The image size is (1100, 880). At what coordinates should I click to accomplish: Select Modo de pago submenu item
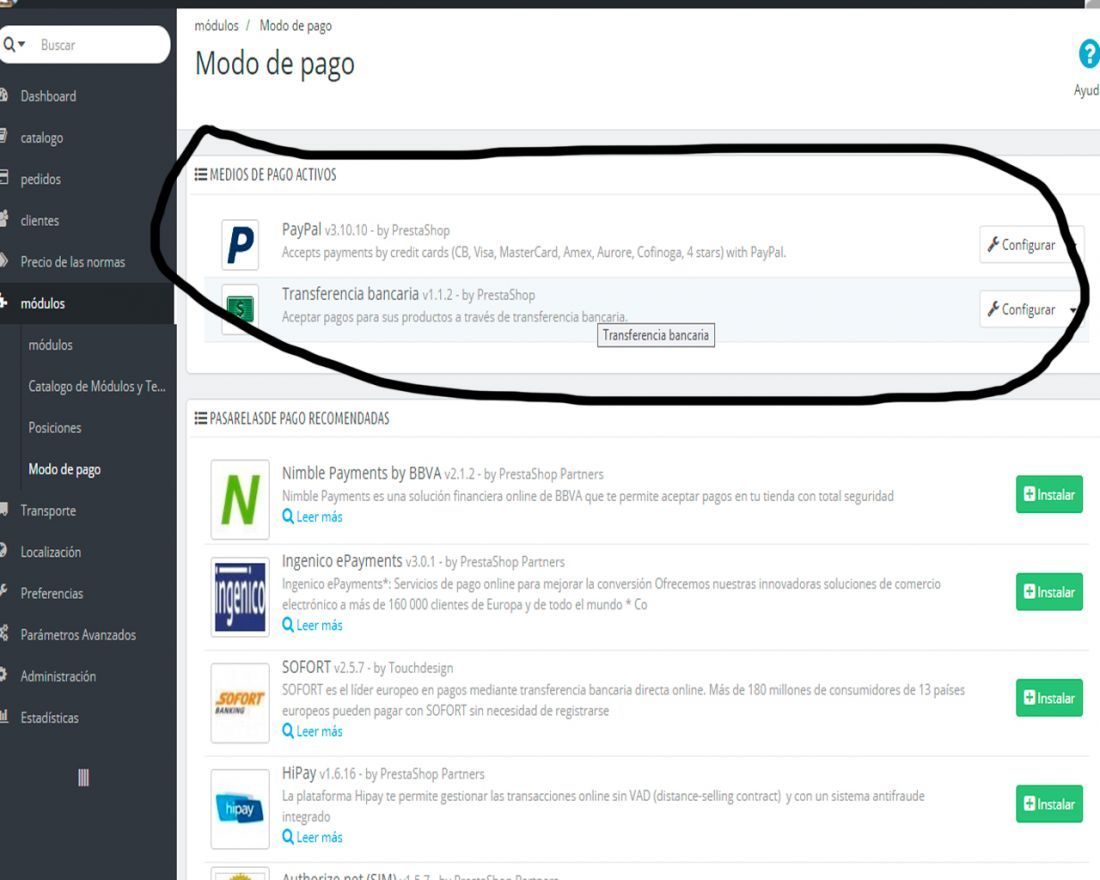64,469
